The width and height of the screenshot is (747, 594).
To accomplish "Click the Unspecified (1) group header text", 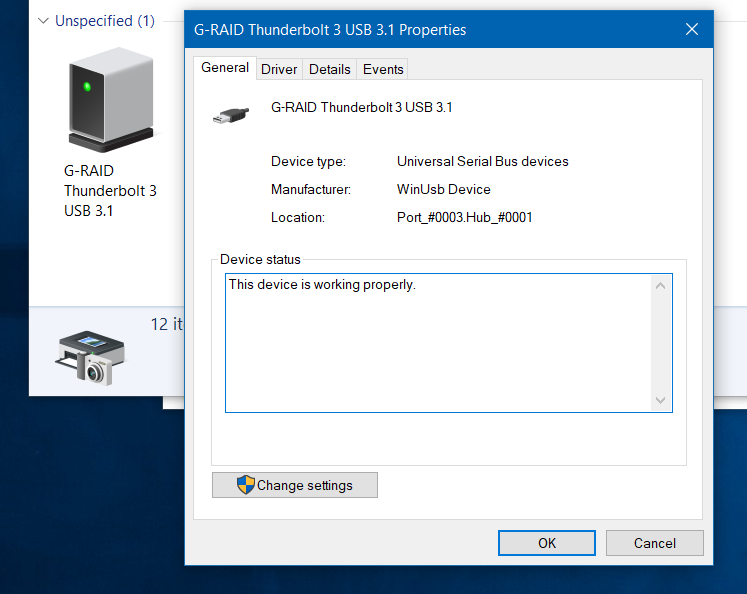I will pos(105,21).
